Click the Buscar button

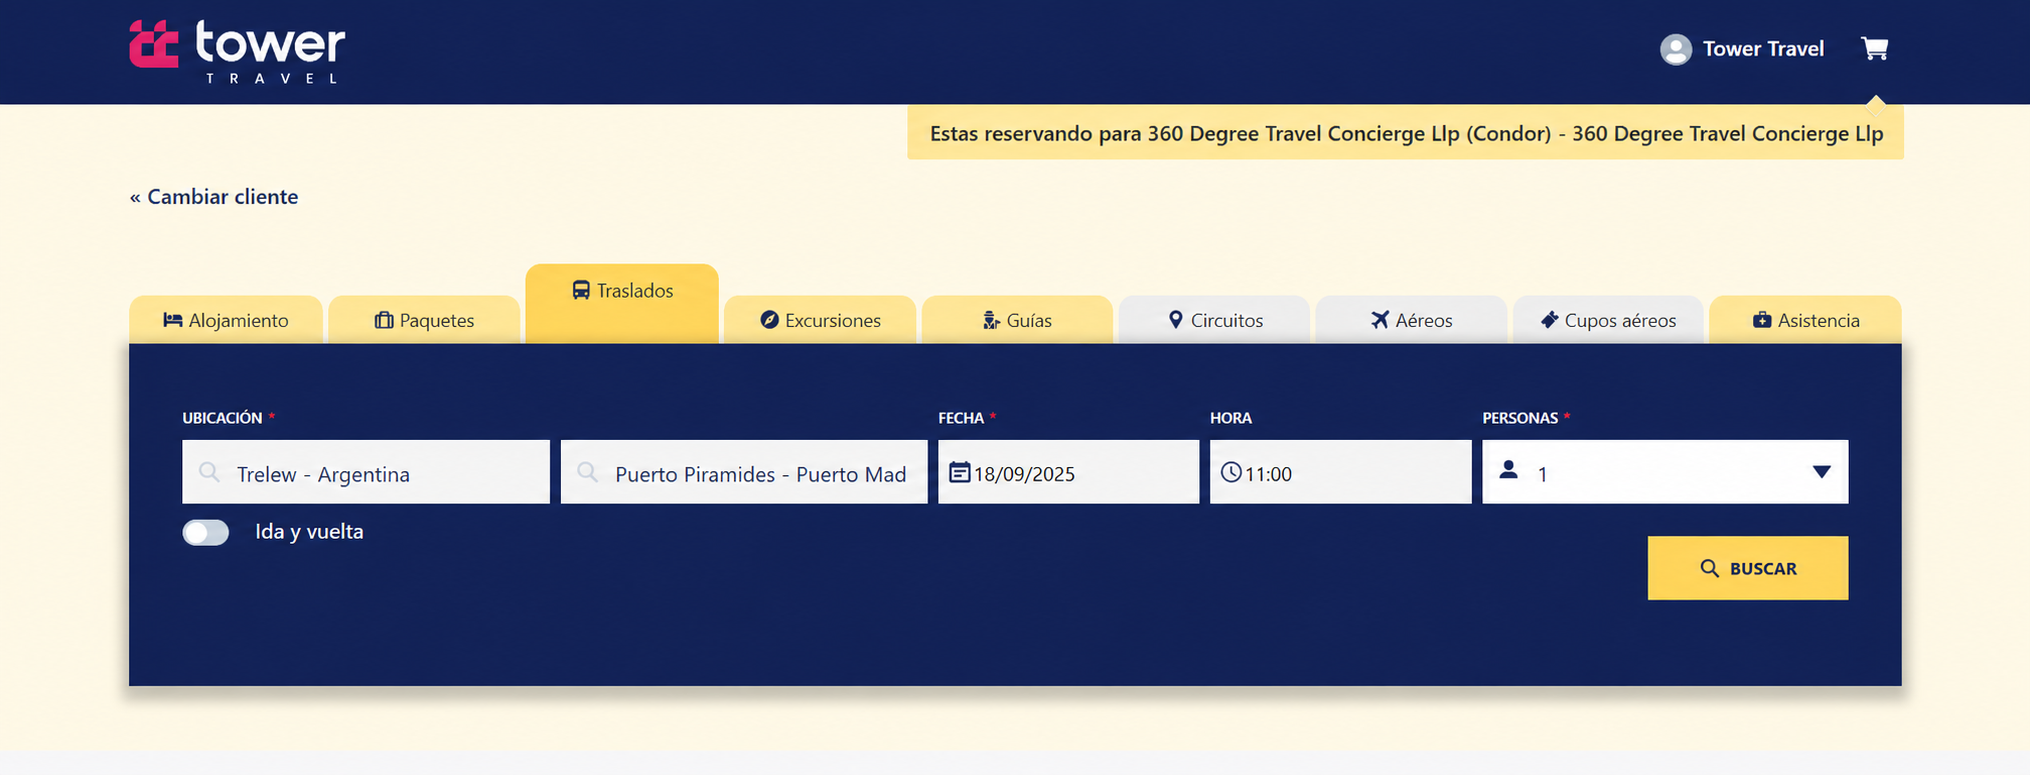tap(1748, 568)
